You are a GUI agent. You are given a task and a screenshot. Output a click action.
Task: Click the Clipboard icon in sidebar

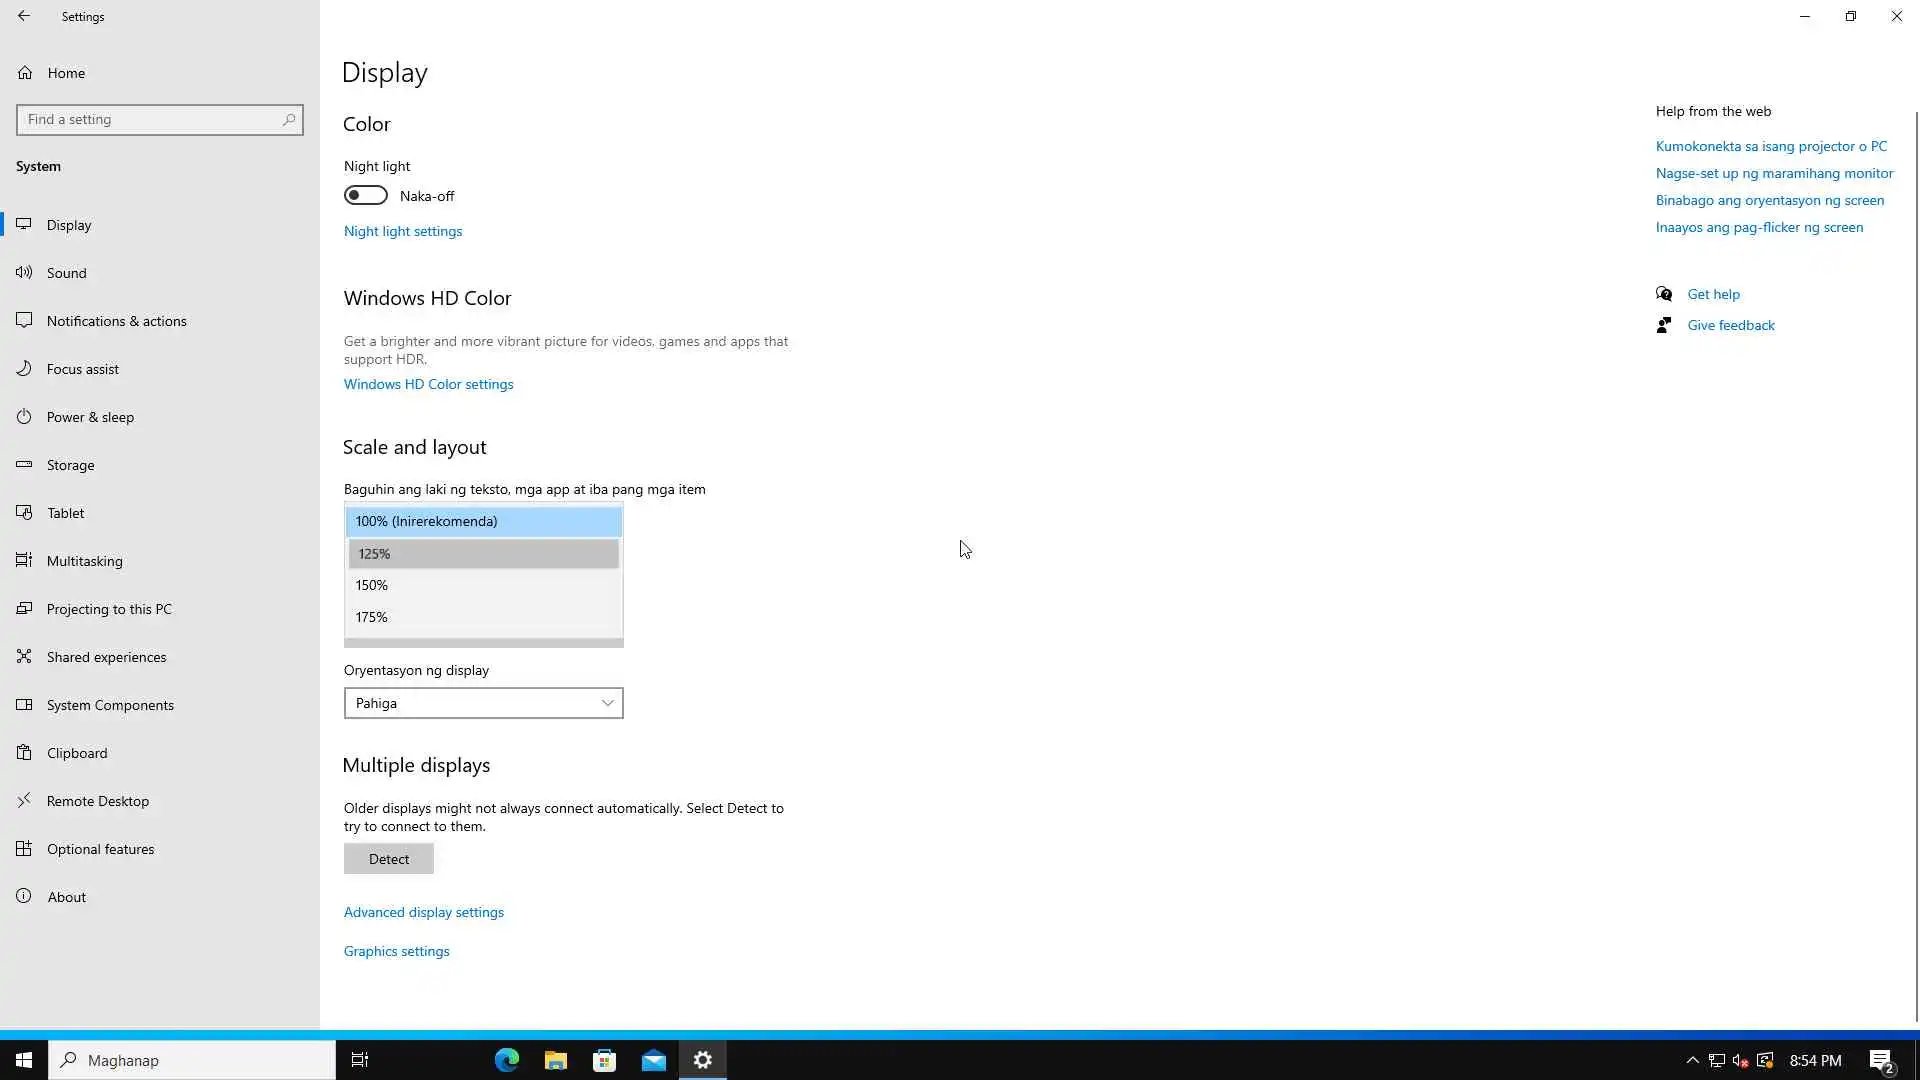tap(24, 752)
